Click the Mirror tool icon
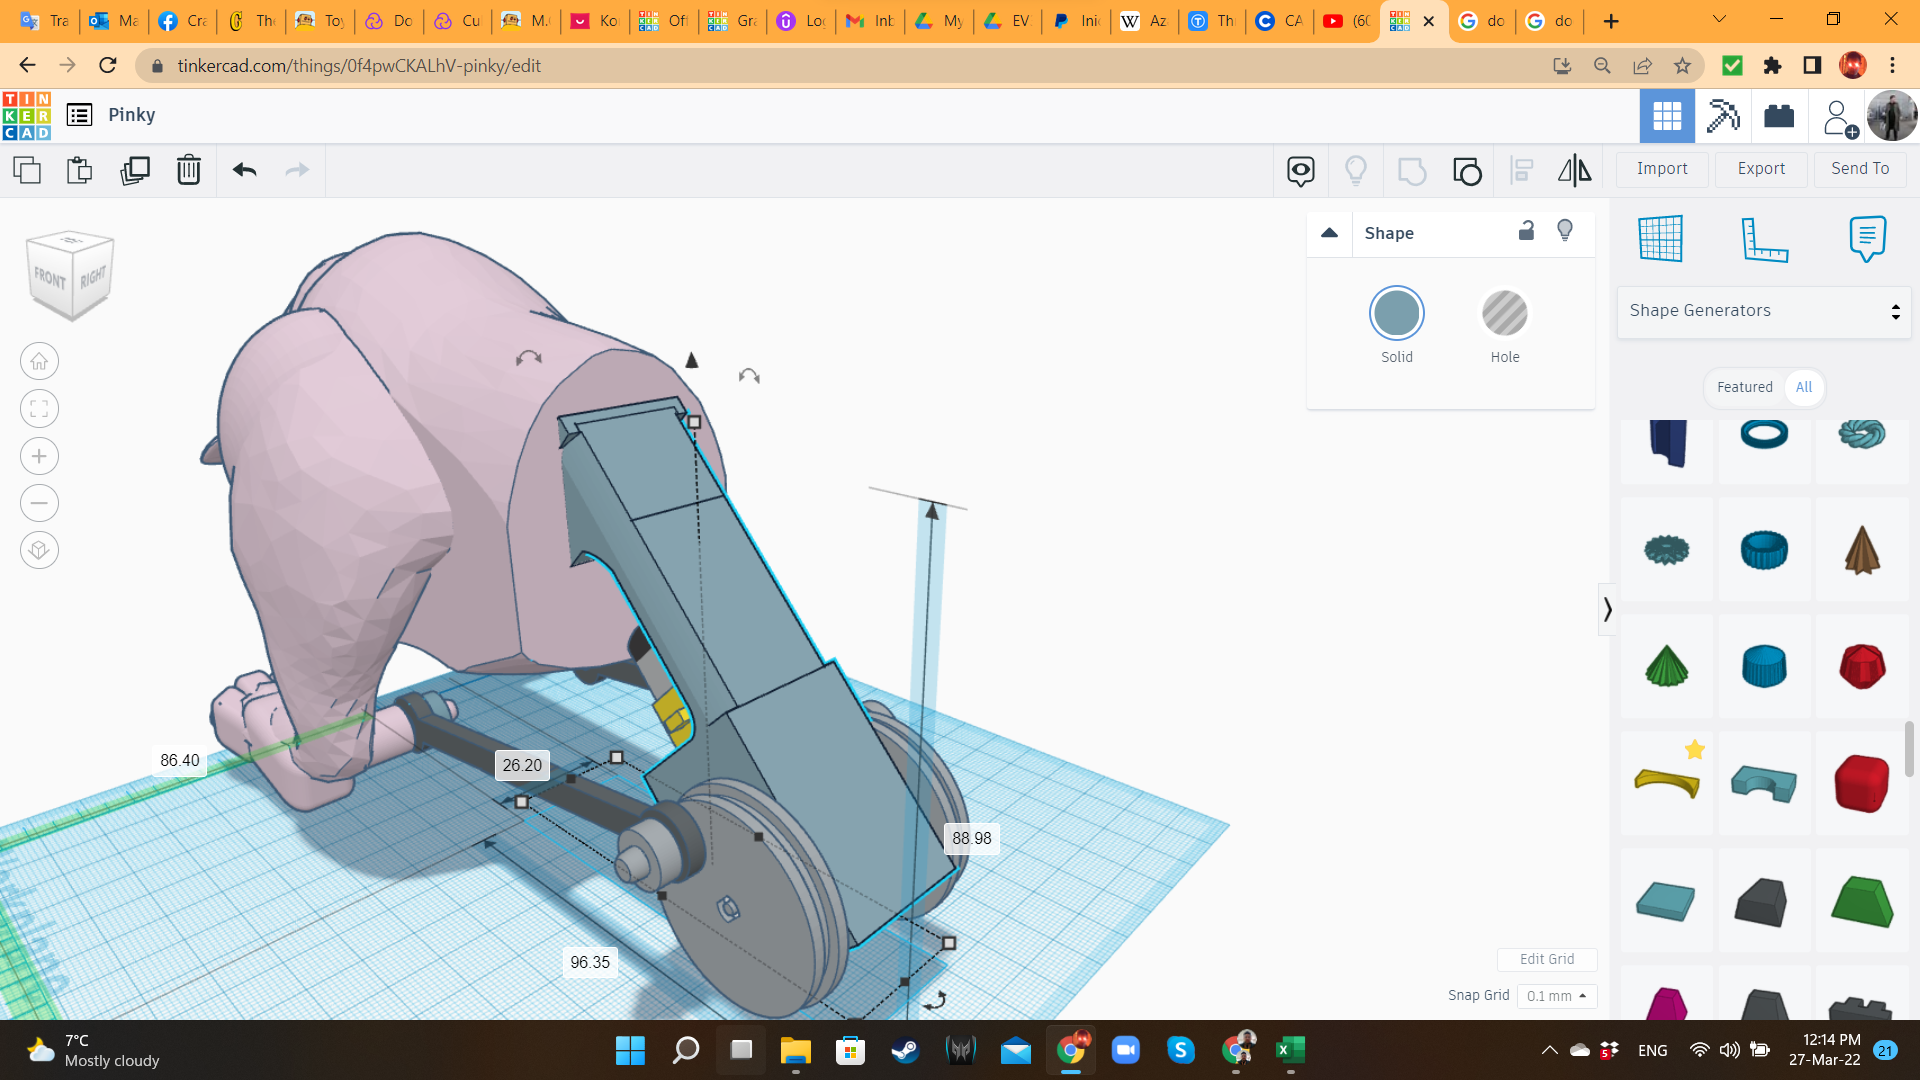 (x=1574, y=170)
